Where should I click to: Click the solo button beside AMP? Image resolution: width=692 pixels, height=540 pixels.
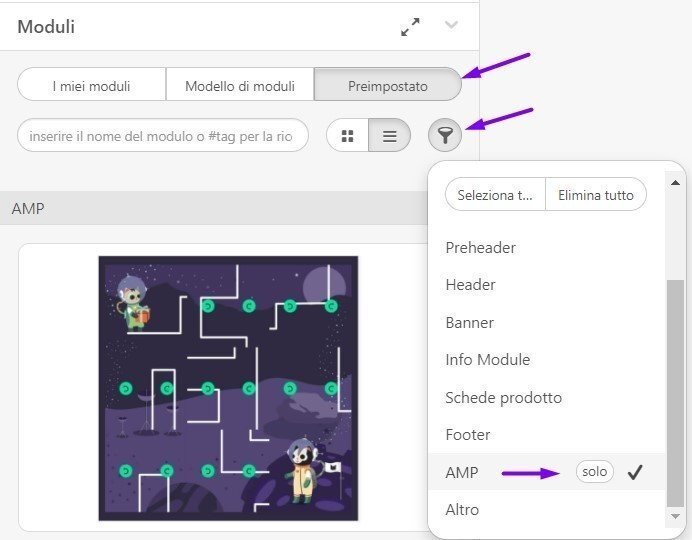pos(595,472)
